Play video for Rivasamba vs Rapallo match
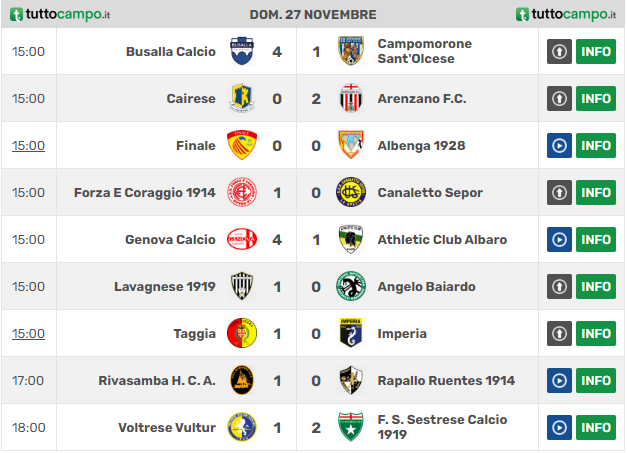The image size is (627, 453). pos(559,381)
